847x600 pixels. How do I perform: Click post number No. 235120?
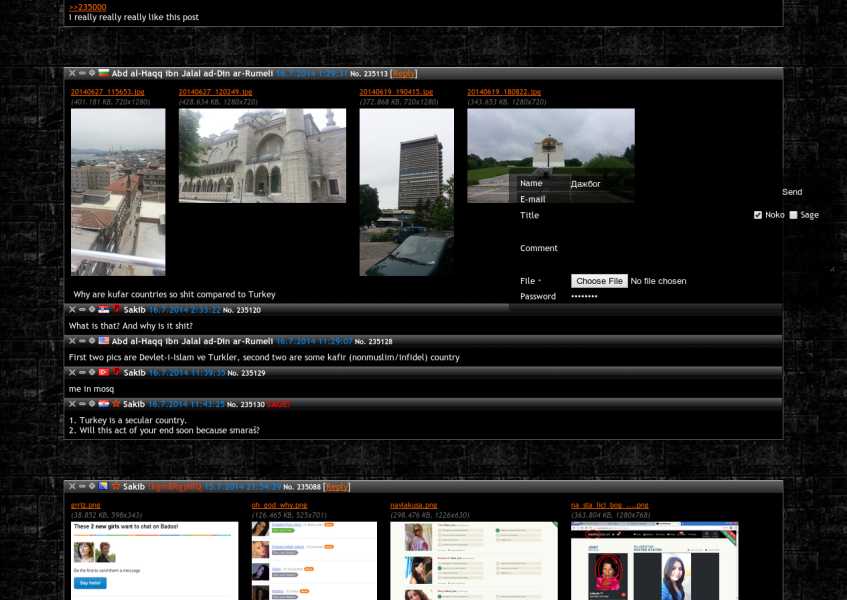point(242,310)
